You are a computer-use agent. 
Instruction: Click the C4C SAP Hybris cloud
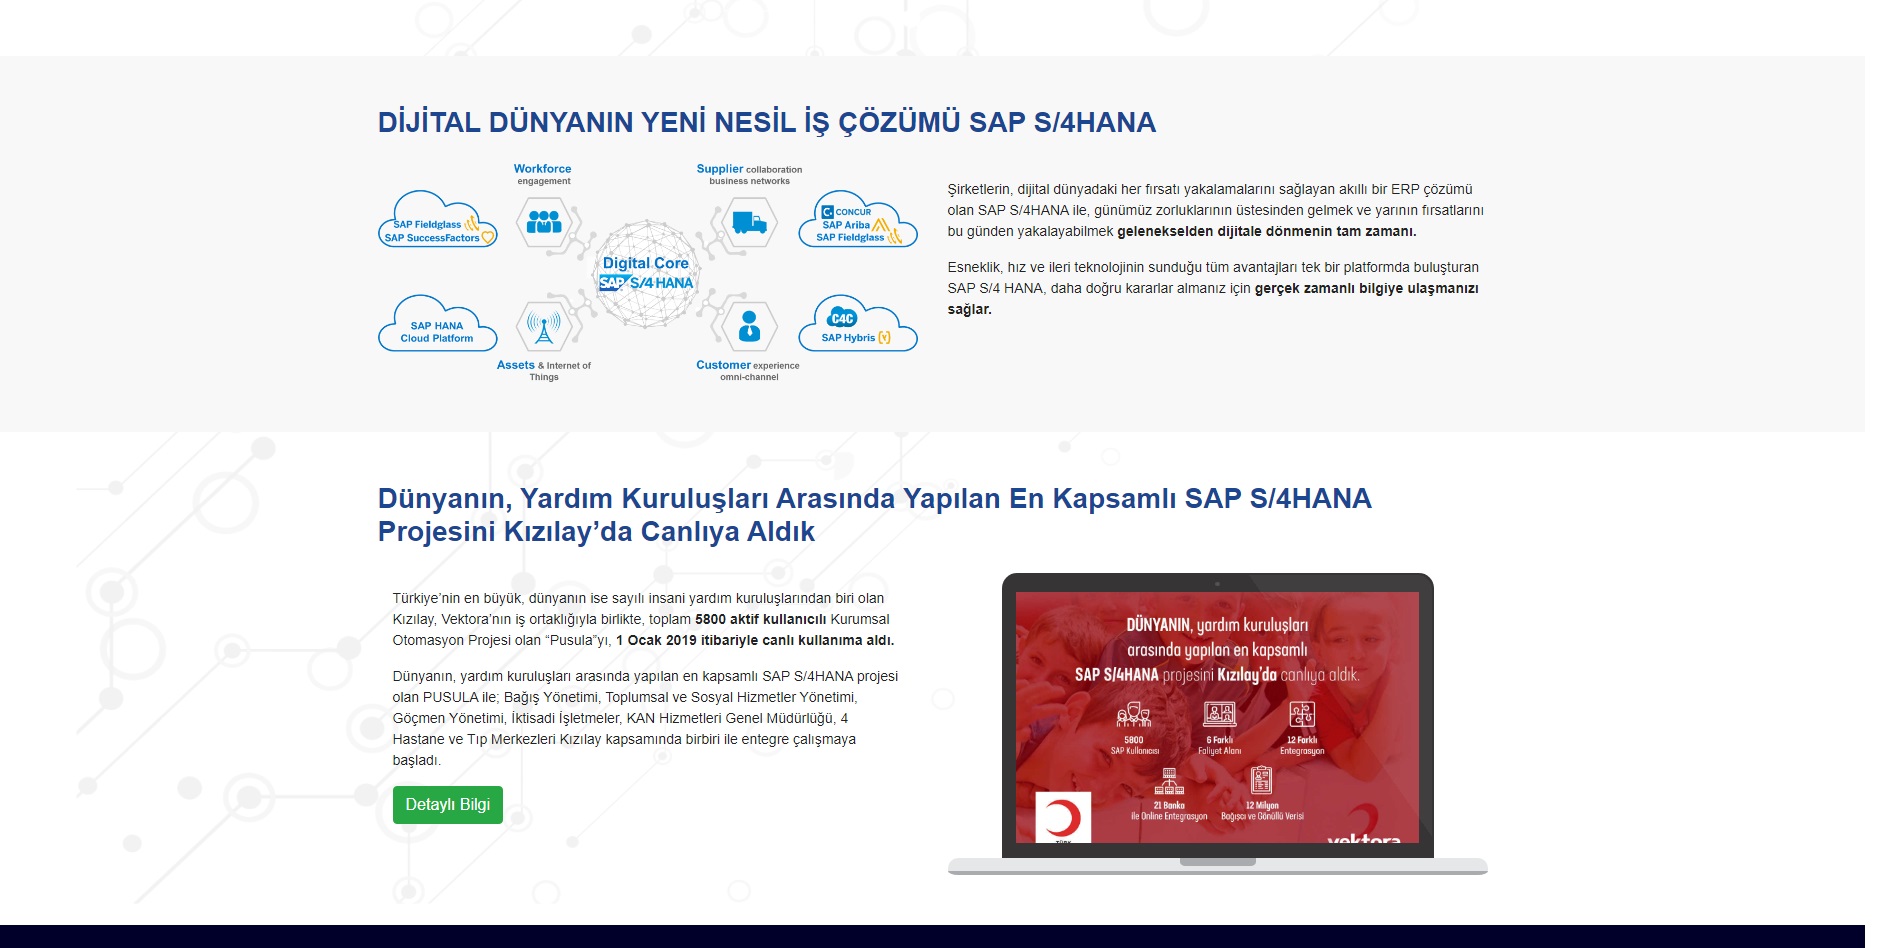point(858,324)
